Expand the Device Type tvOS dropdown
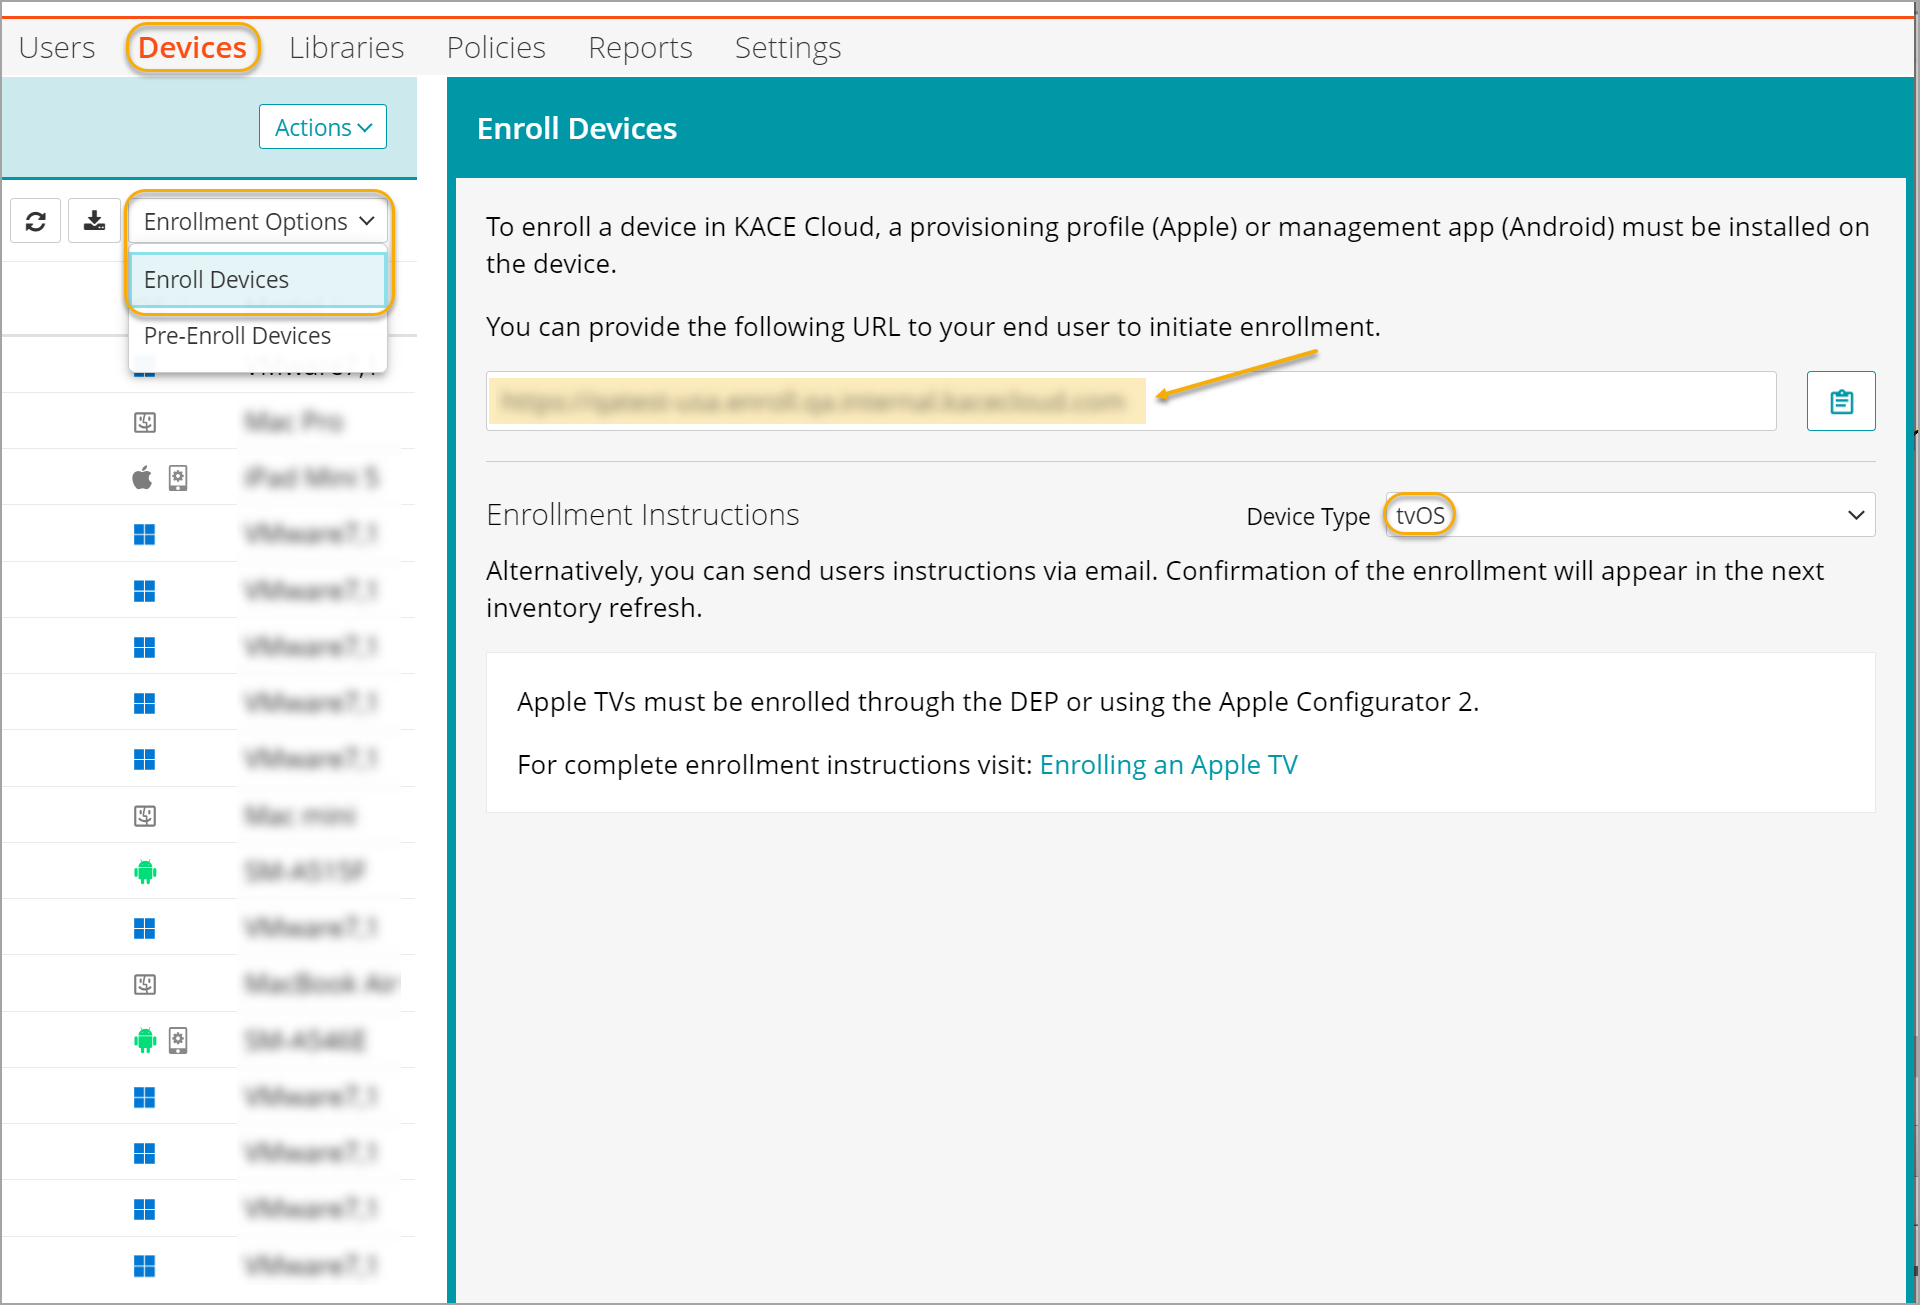Viewport: 1920px width, 1305px height. click(1630, 516)
